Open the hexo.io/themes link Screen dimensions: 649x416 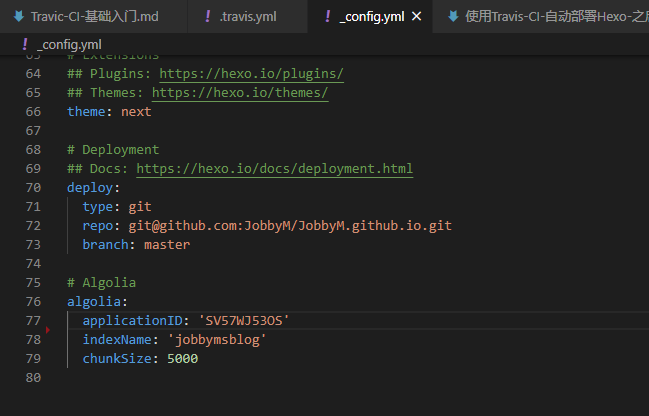(240, 93)
